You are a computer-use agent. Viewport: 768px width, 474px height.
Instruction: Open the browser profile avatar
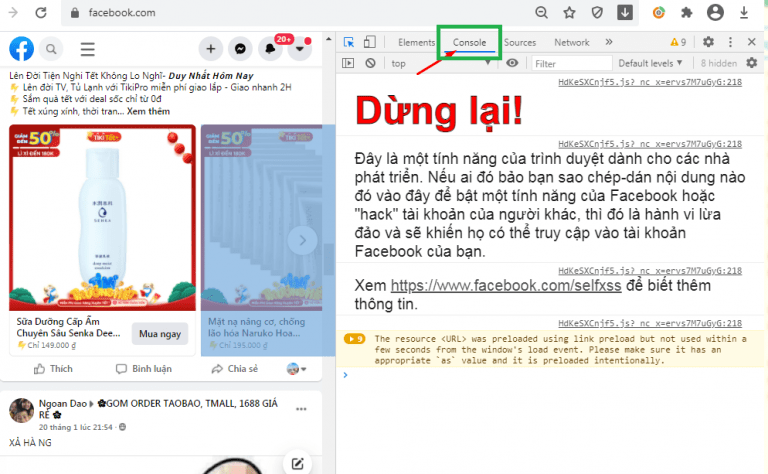[x=715, y=13]
